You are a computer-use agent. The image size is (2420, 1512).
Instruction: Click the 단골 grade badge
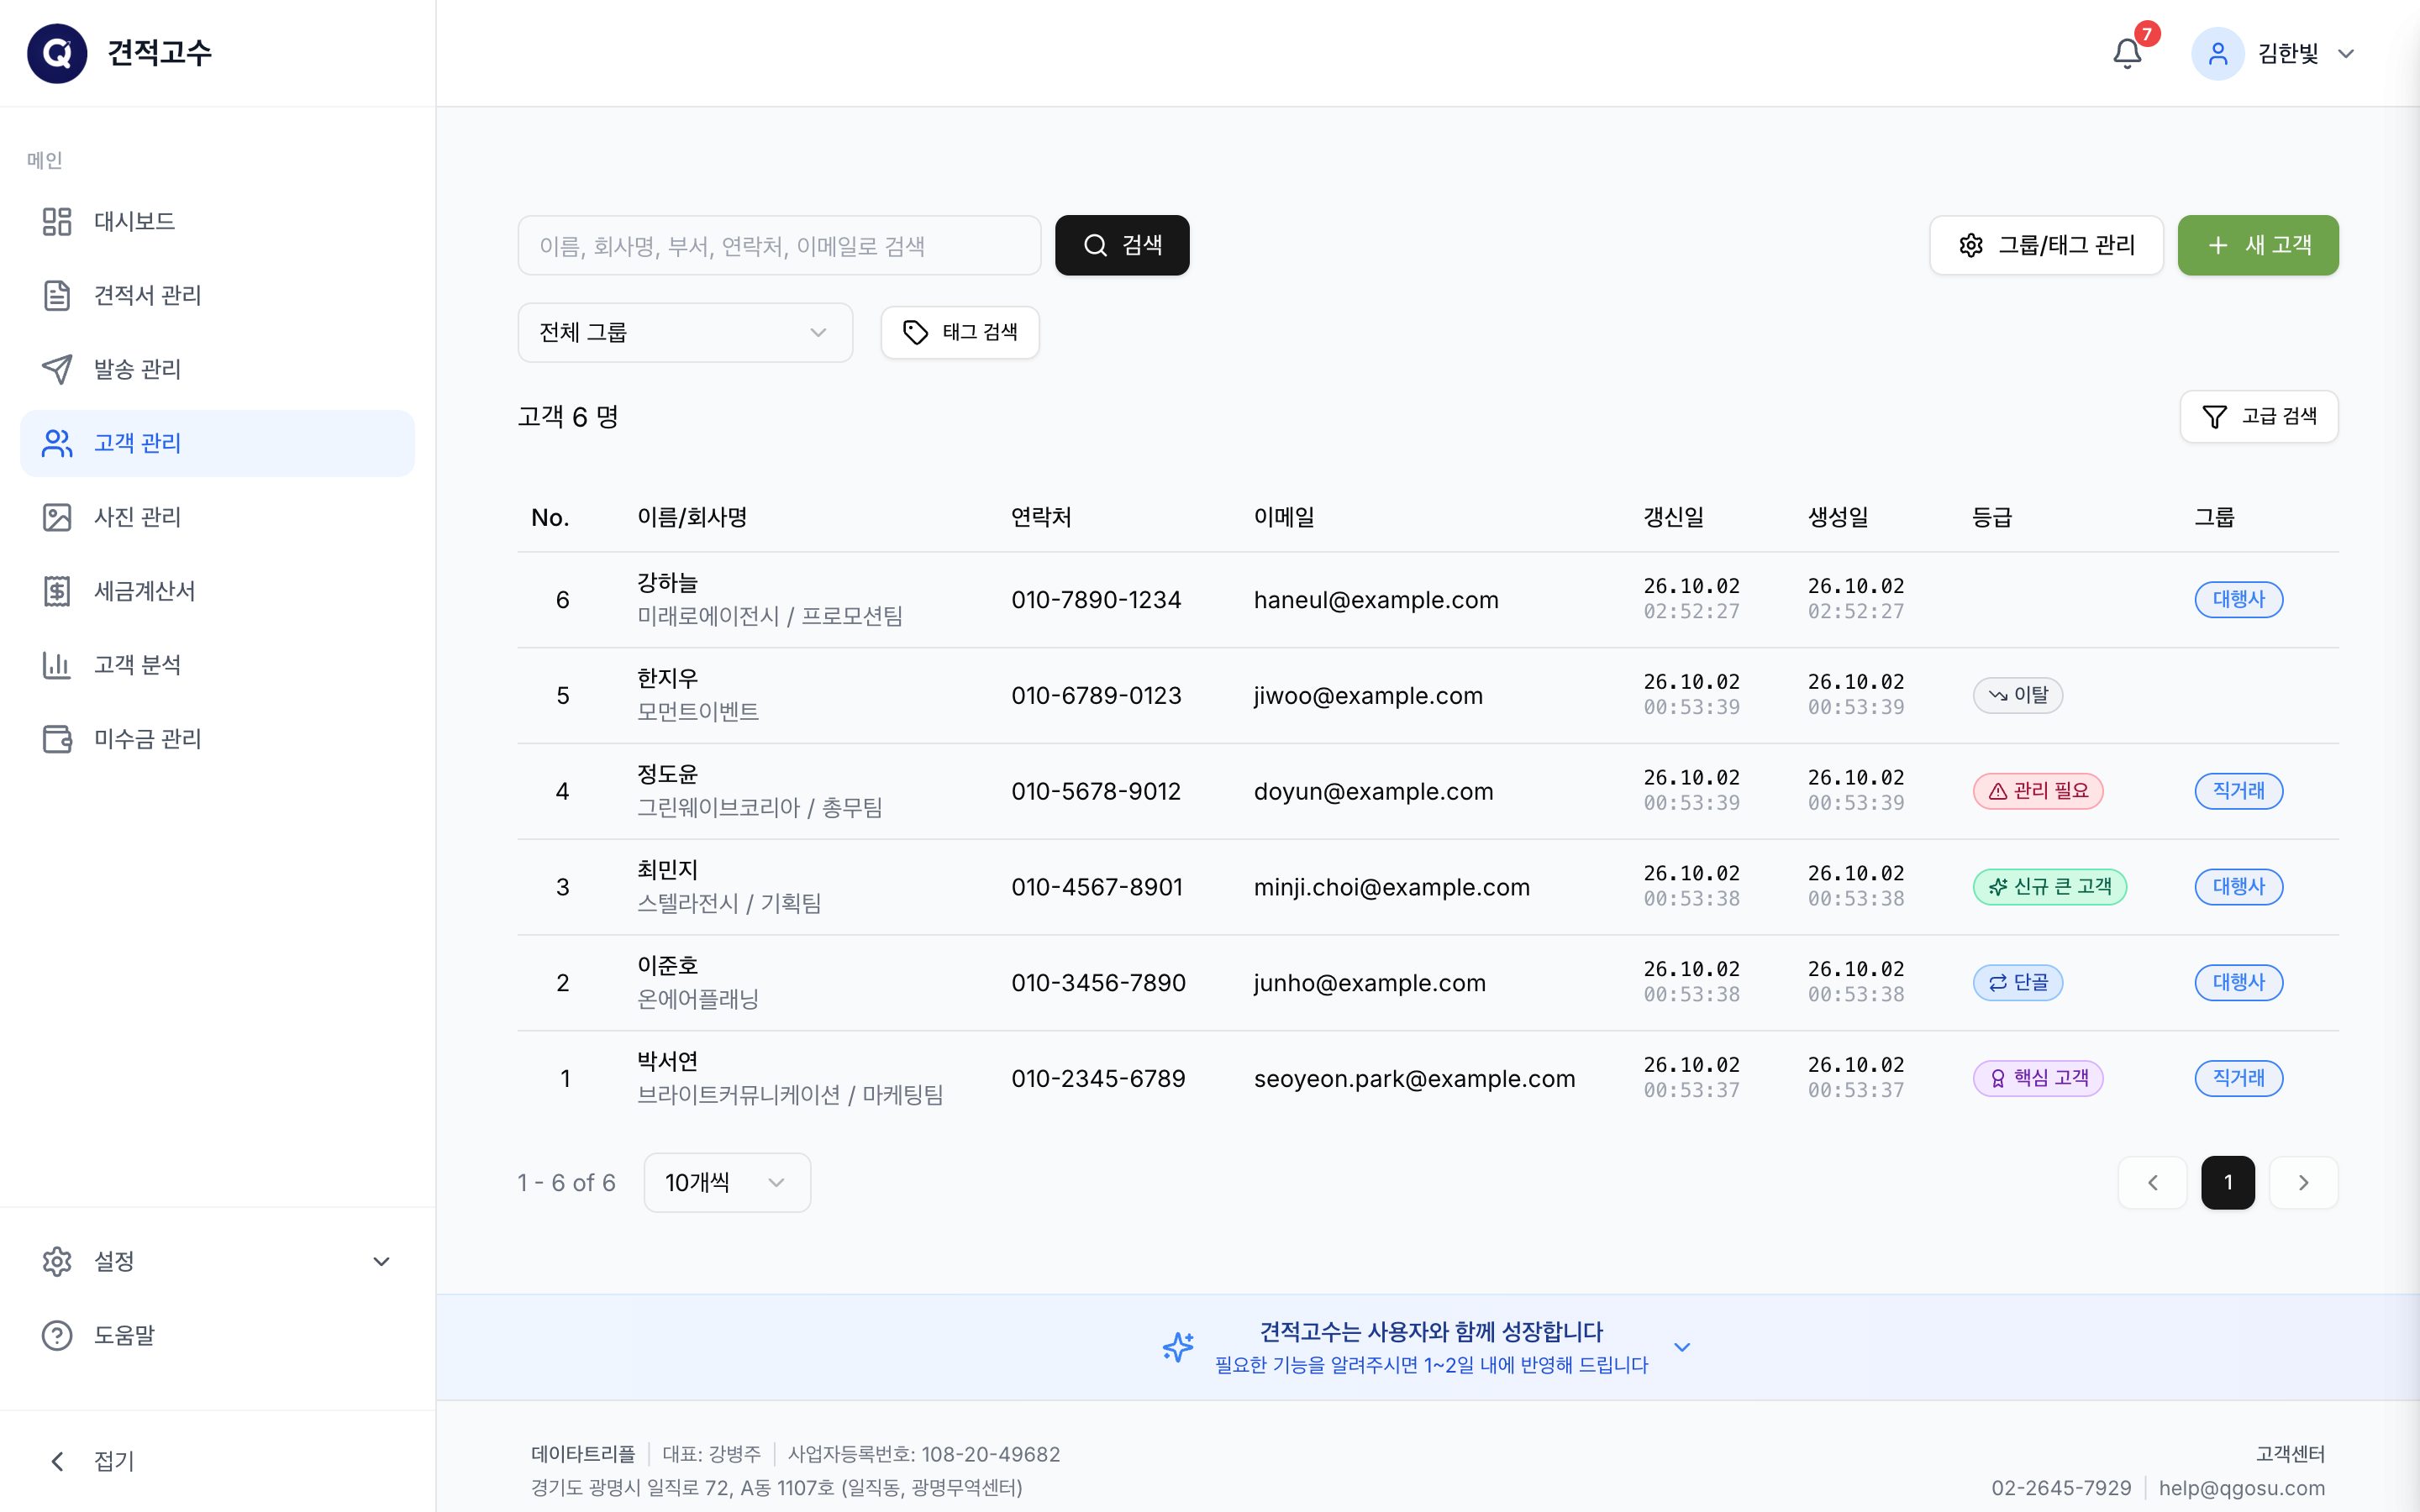pyautogui.click(x=2017, y=983)
